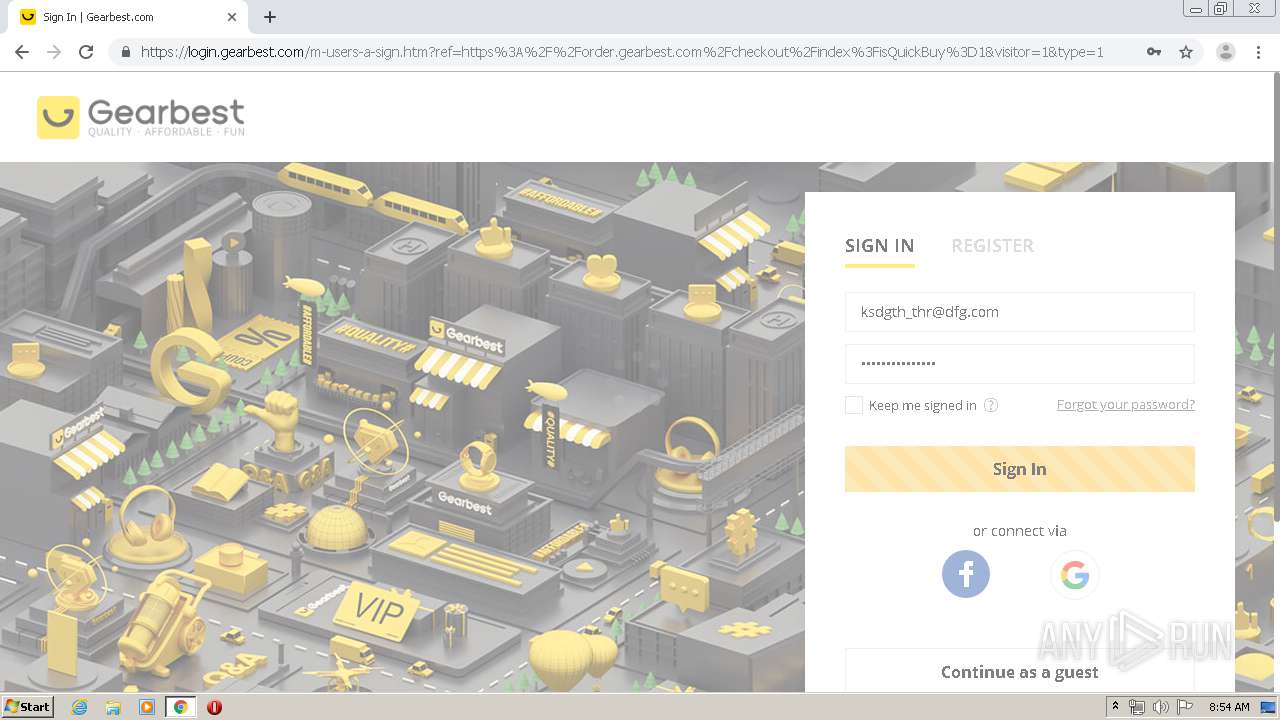This screenshot has height=720, width=1280.
Task: Focus the email input field
Action: point(1020,312)
